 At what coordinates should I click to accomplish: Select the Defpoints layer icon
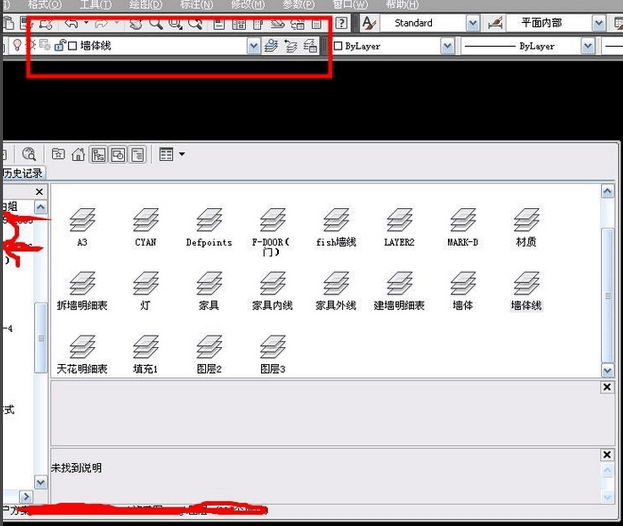click(x=209, y=222)
